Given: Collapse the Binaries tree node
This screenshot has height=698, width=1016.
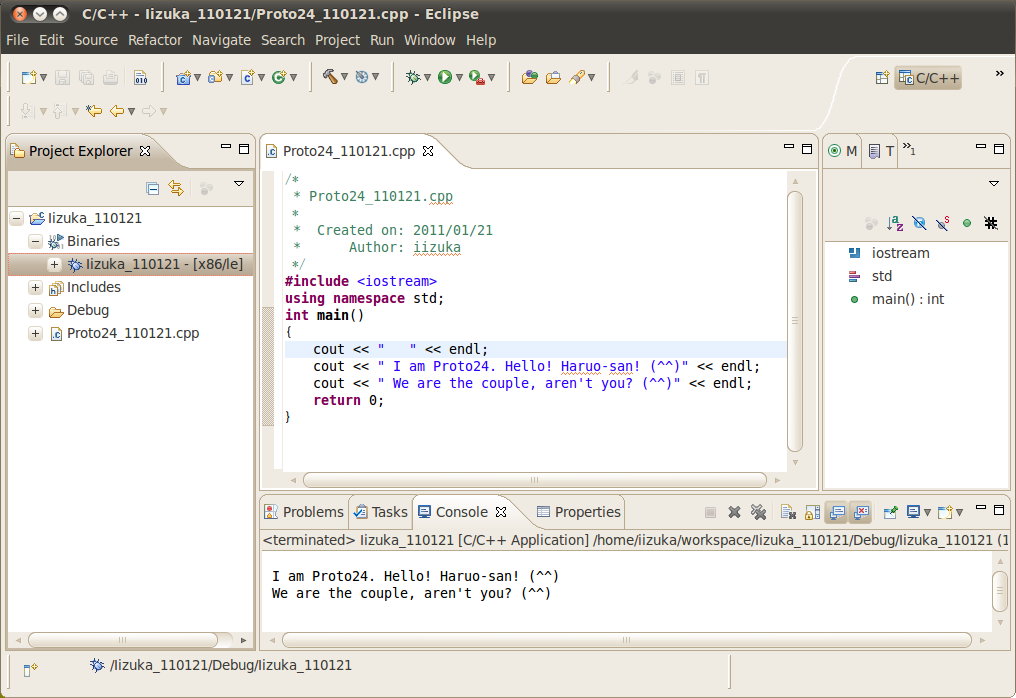Looking at the screenshot, I should pos(36,242).
